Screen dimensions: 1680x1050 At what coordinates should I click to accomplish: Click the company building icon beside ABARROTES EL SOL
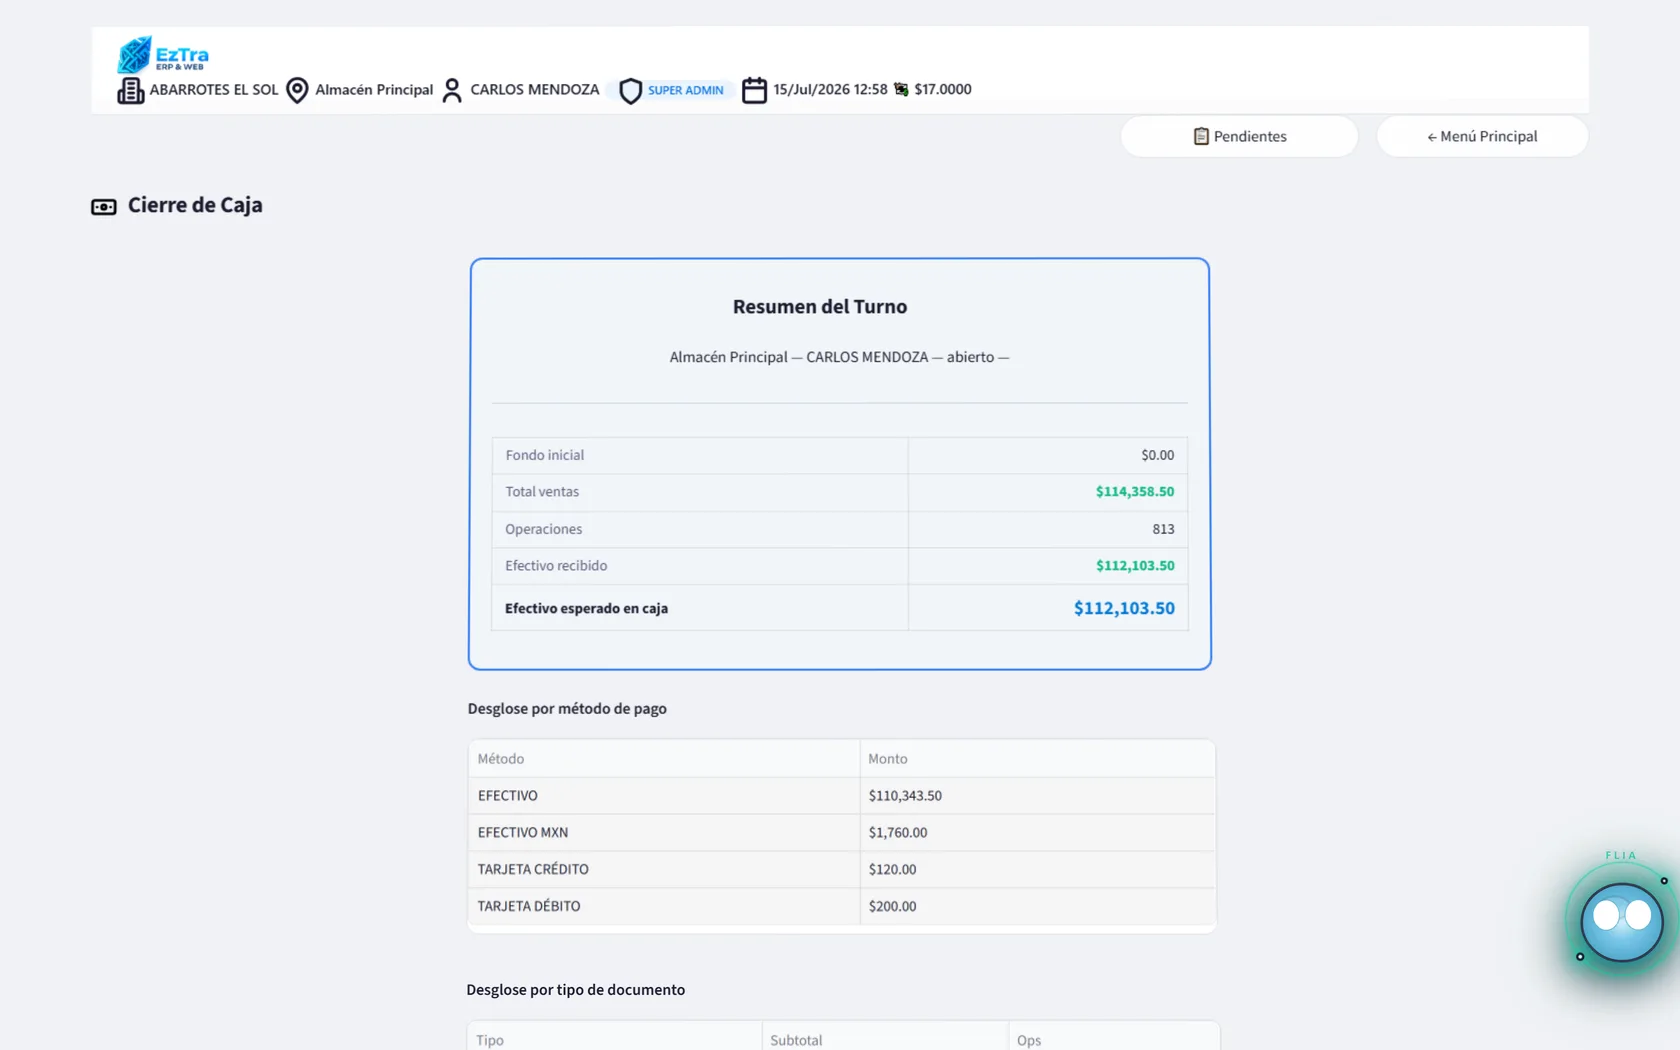tap(130, 90)
